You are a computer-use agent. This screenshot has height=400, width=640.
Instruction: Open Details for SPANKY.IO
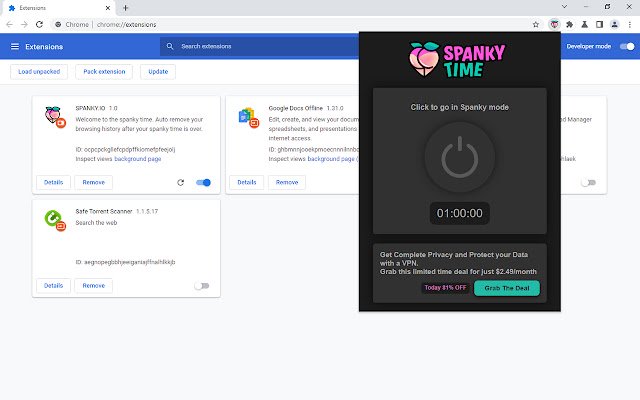pos(53,182)
